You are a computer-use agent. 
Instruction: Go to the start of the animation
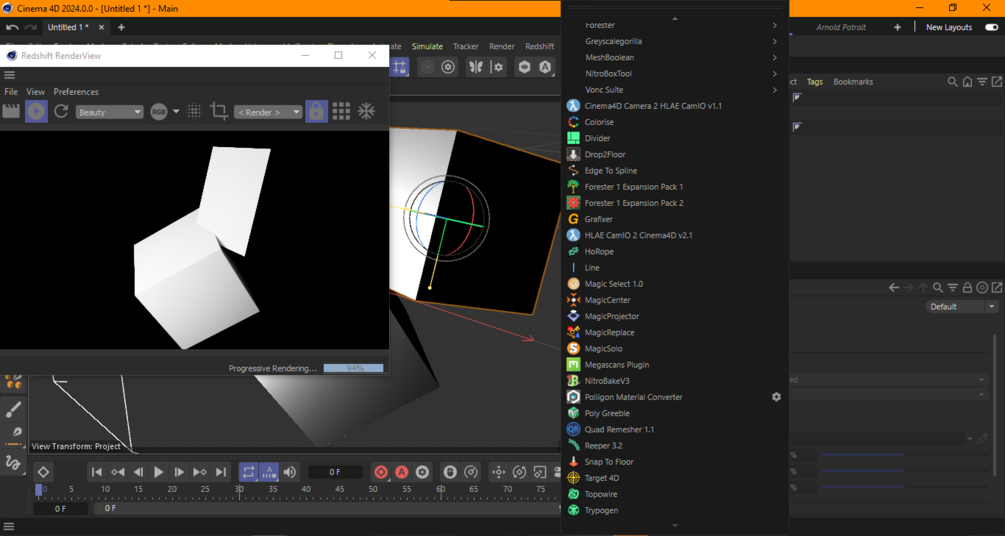pyautogui.click(x=97, y=473)
